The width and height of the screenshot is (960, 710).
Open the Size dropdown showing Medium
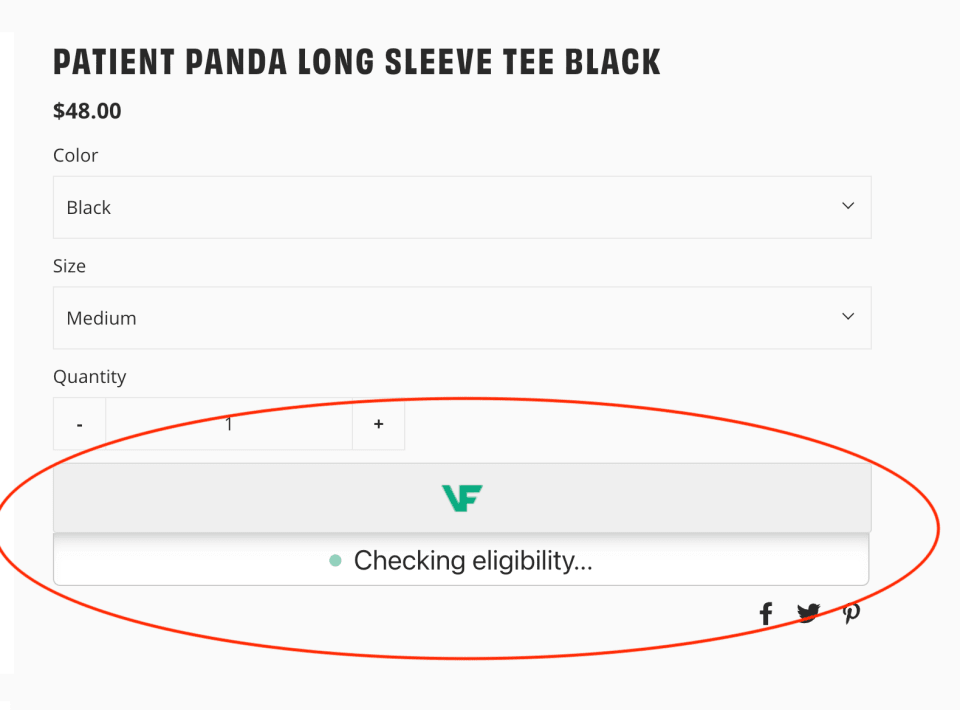[x=461, y=318]
